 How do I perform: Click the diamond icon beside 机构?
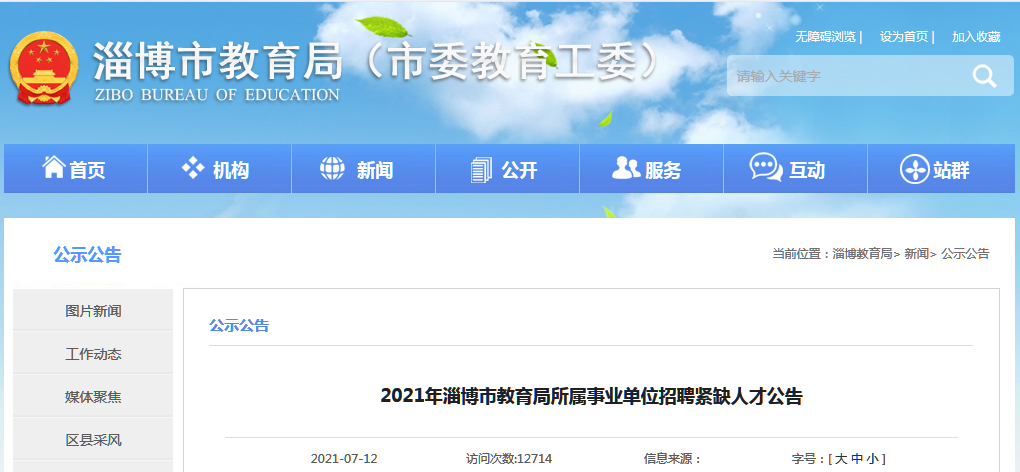tap(193, 168)
